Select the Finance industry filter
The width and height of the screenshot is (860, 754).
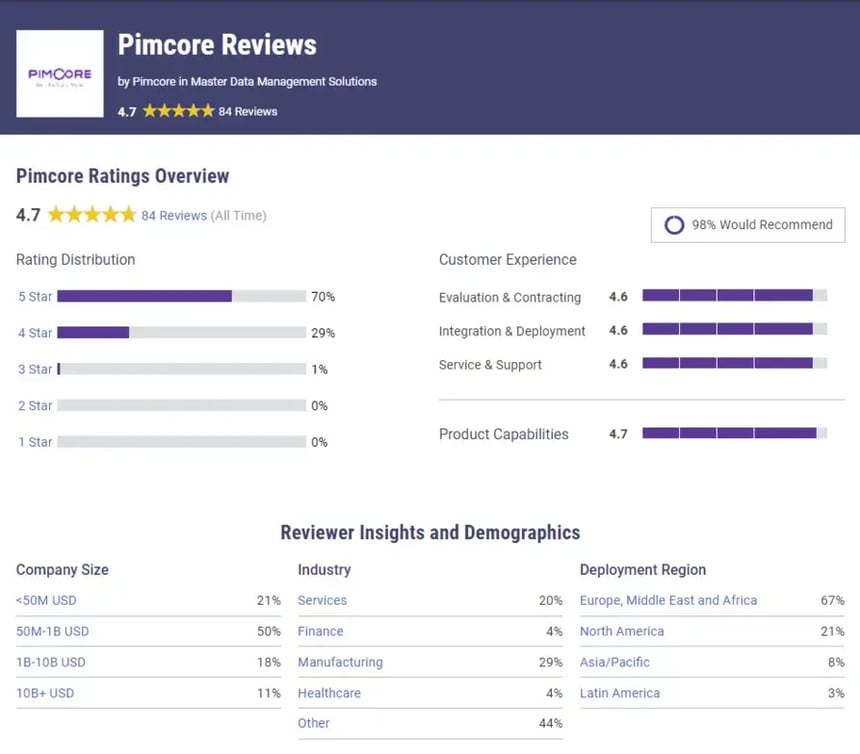tap(320, 631)
